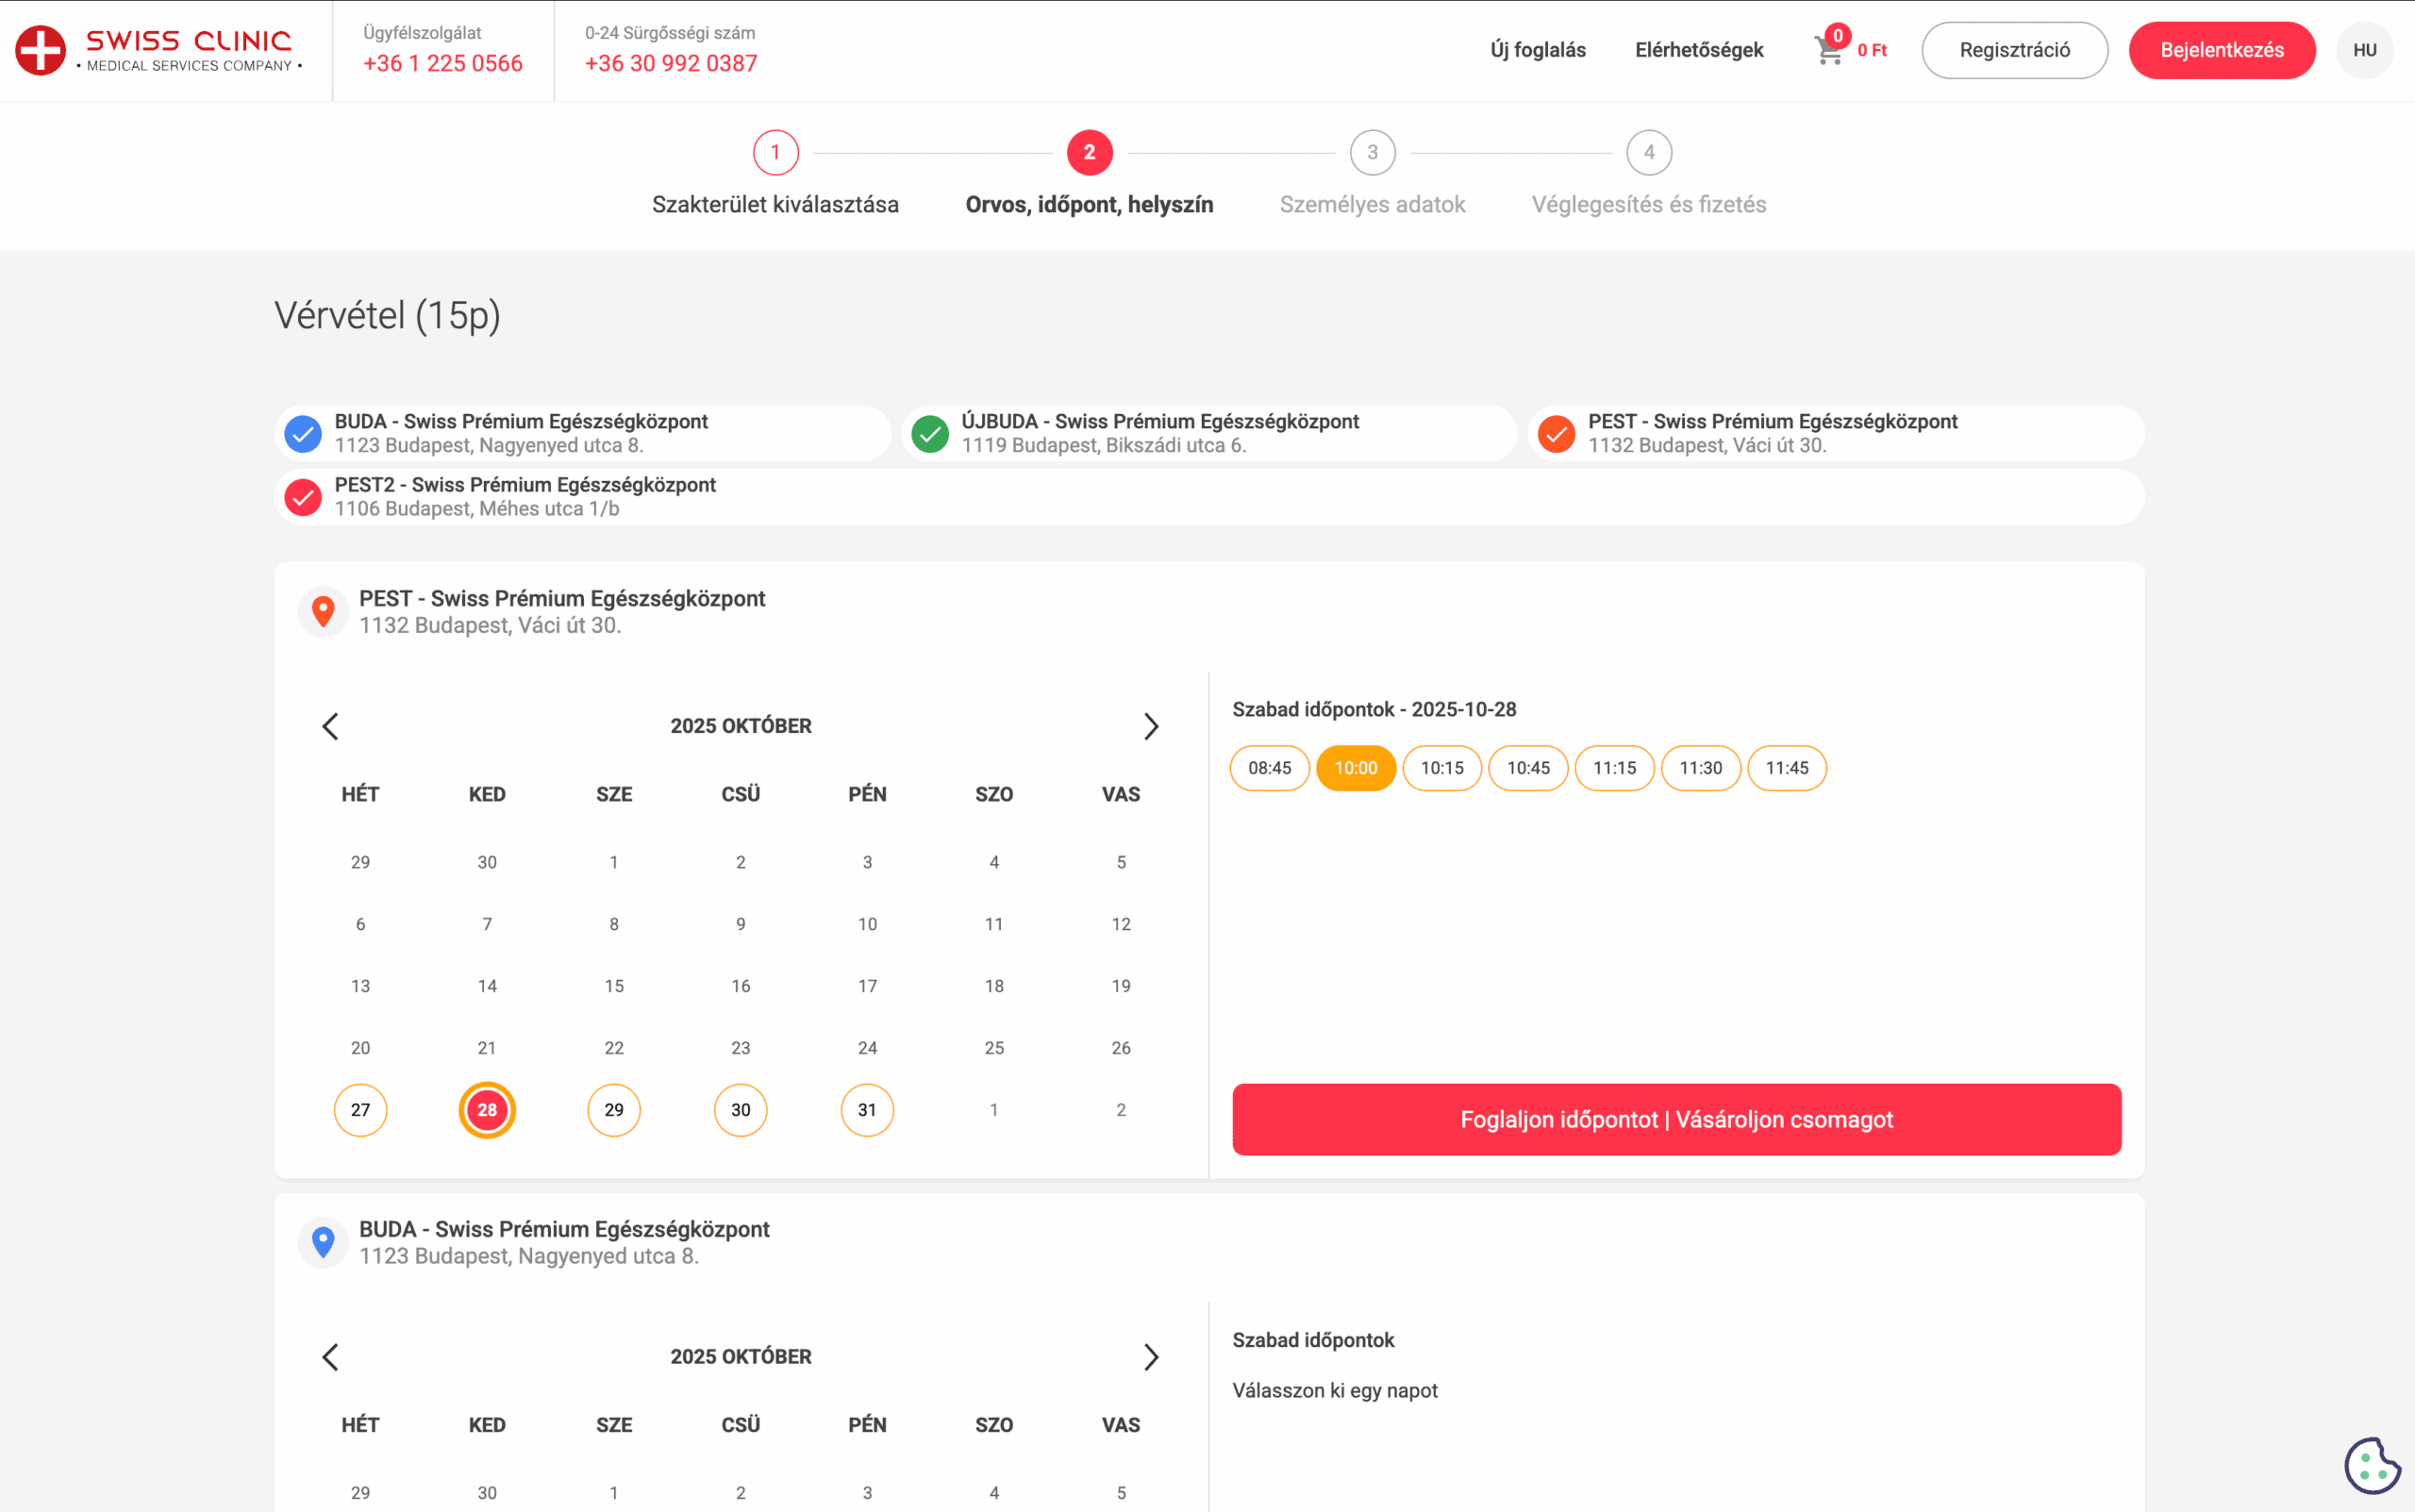Go to previous month in PEST calendar
This screenshot has width=2415, height=1512.
331,726
